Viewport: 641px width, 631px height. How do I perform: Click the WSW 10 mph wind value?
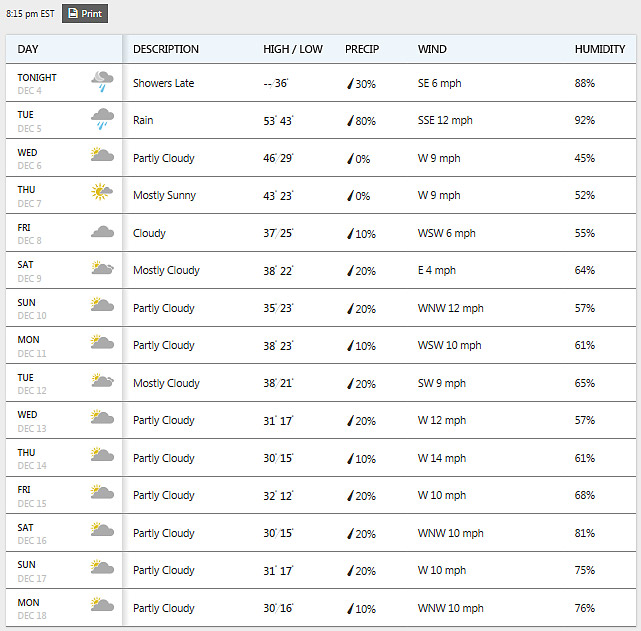click(x=449, y=345)
